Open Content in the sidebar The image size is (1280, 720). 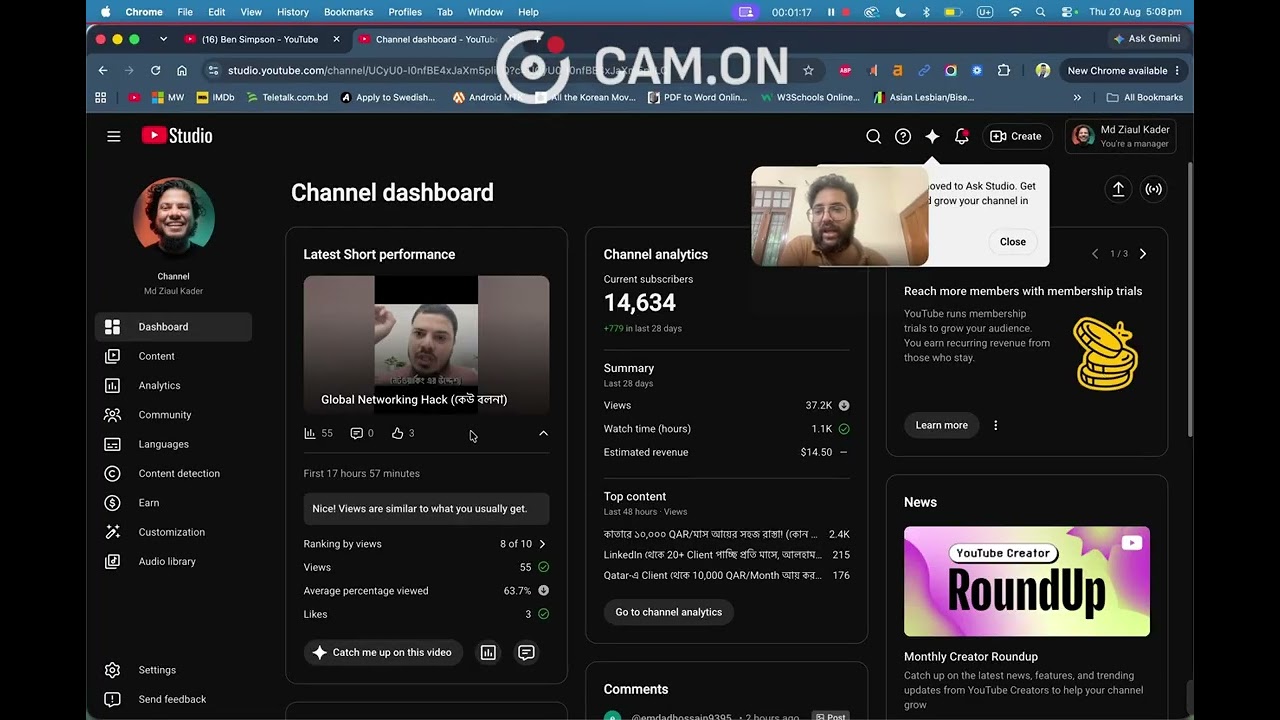(173, 356)
